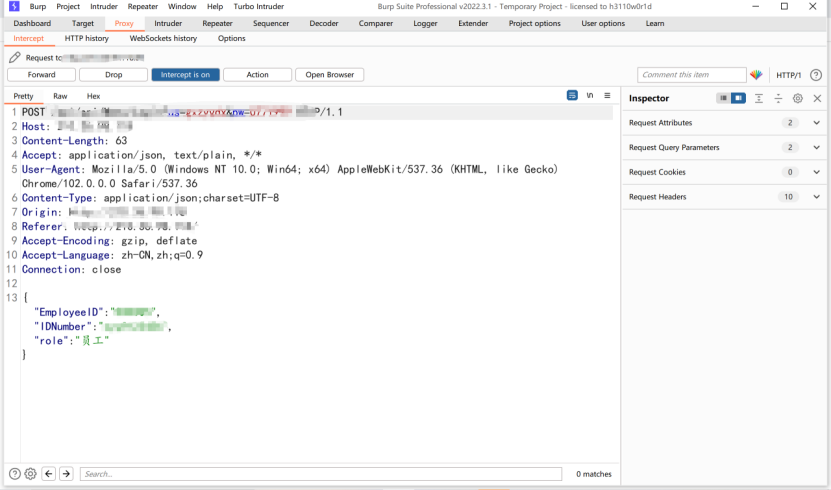Select the Intercept sub-tab
This screenshot has width=831, height=490.
coord(29,38)
